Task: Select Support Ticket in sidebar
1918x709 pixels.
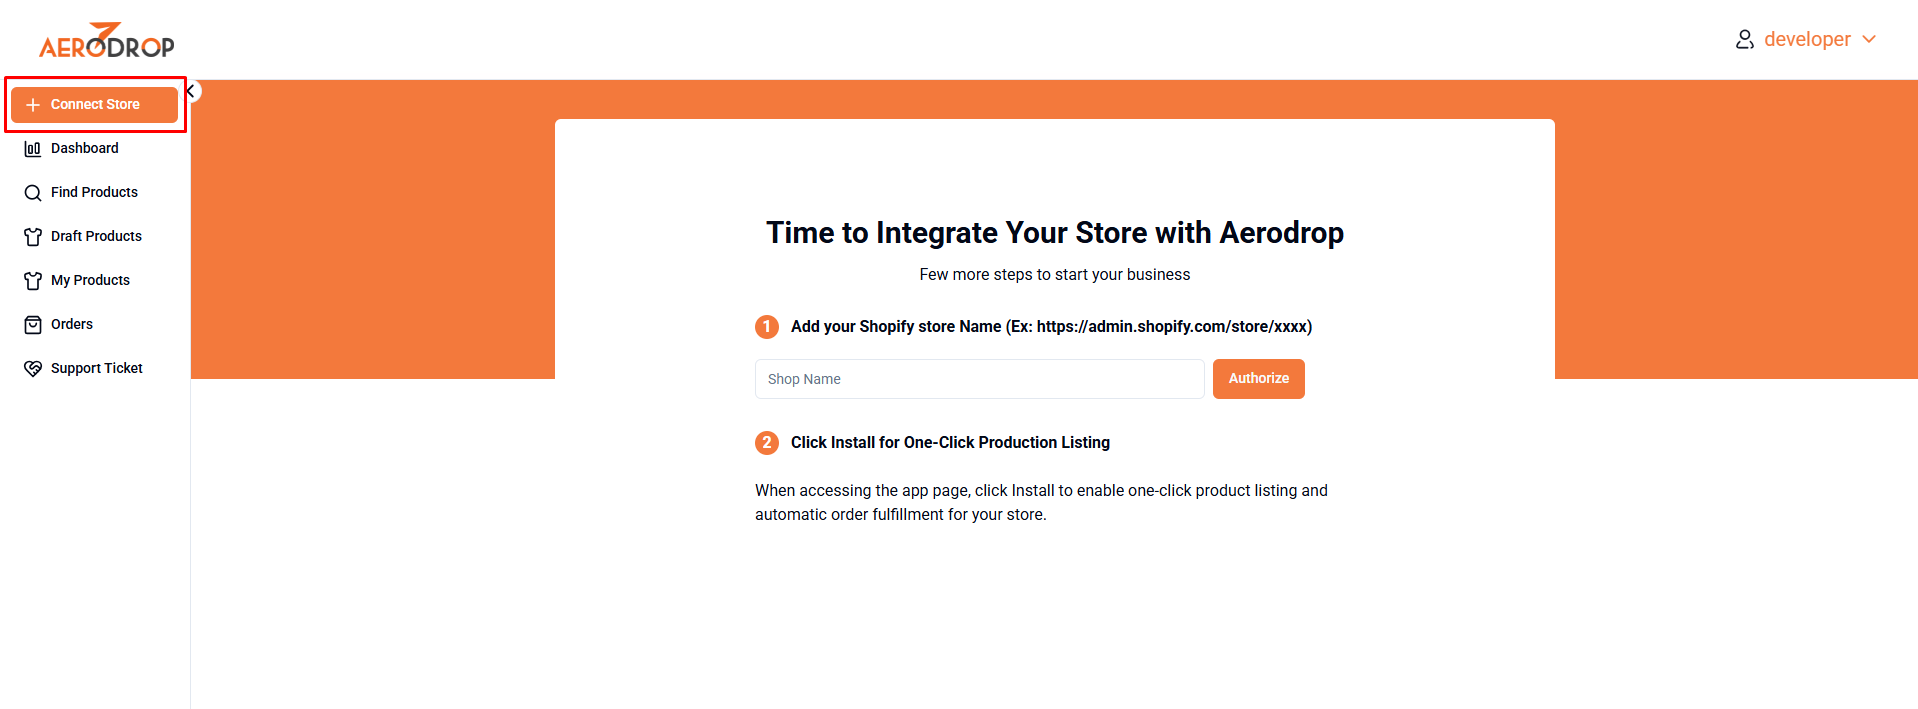Action: (95, 368)
